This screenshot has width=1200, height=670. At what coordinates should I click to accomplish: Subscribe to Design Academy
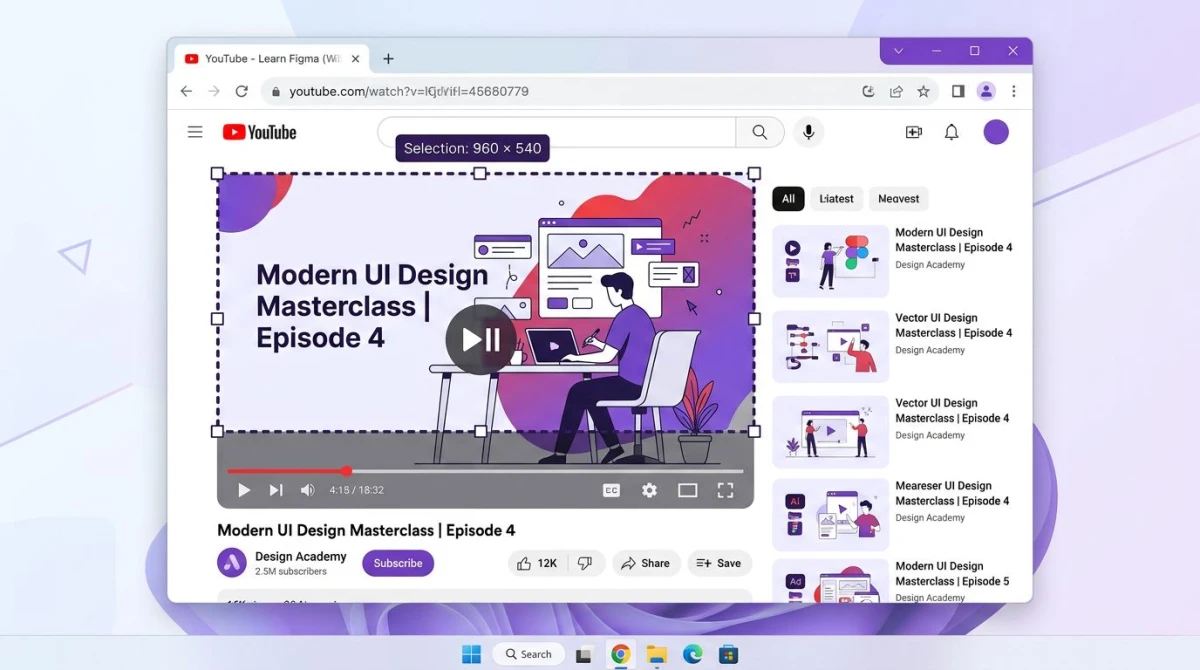tap(398, 563)
